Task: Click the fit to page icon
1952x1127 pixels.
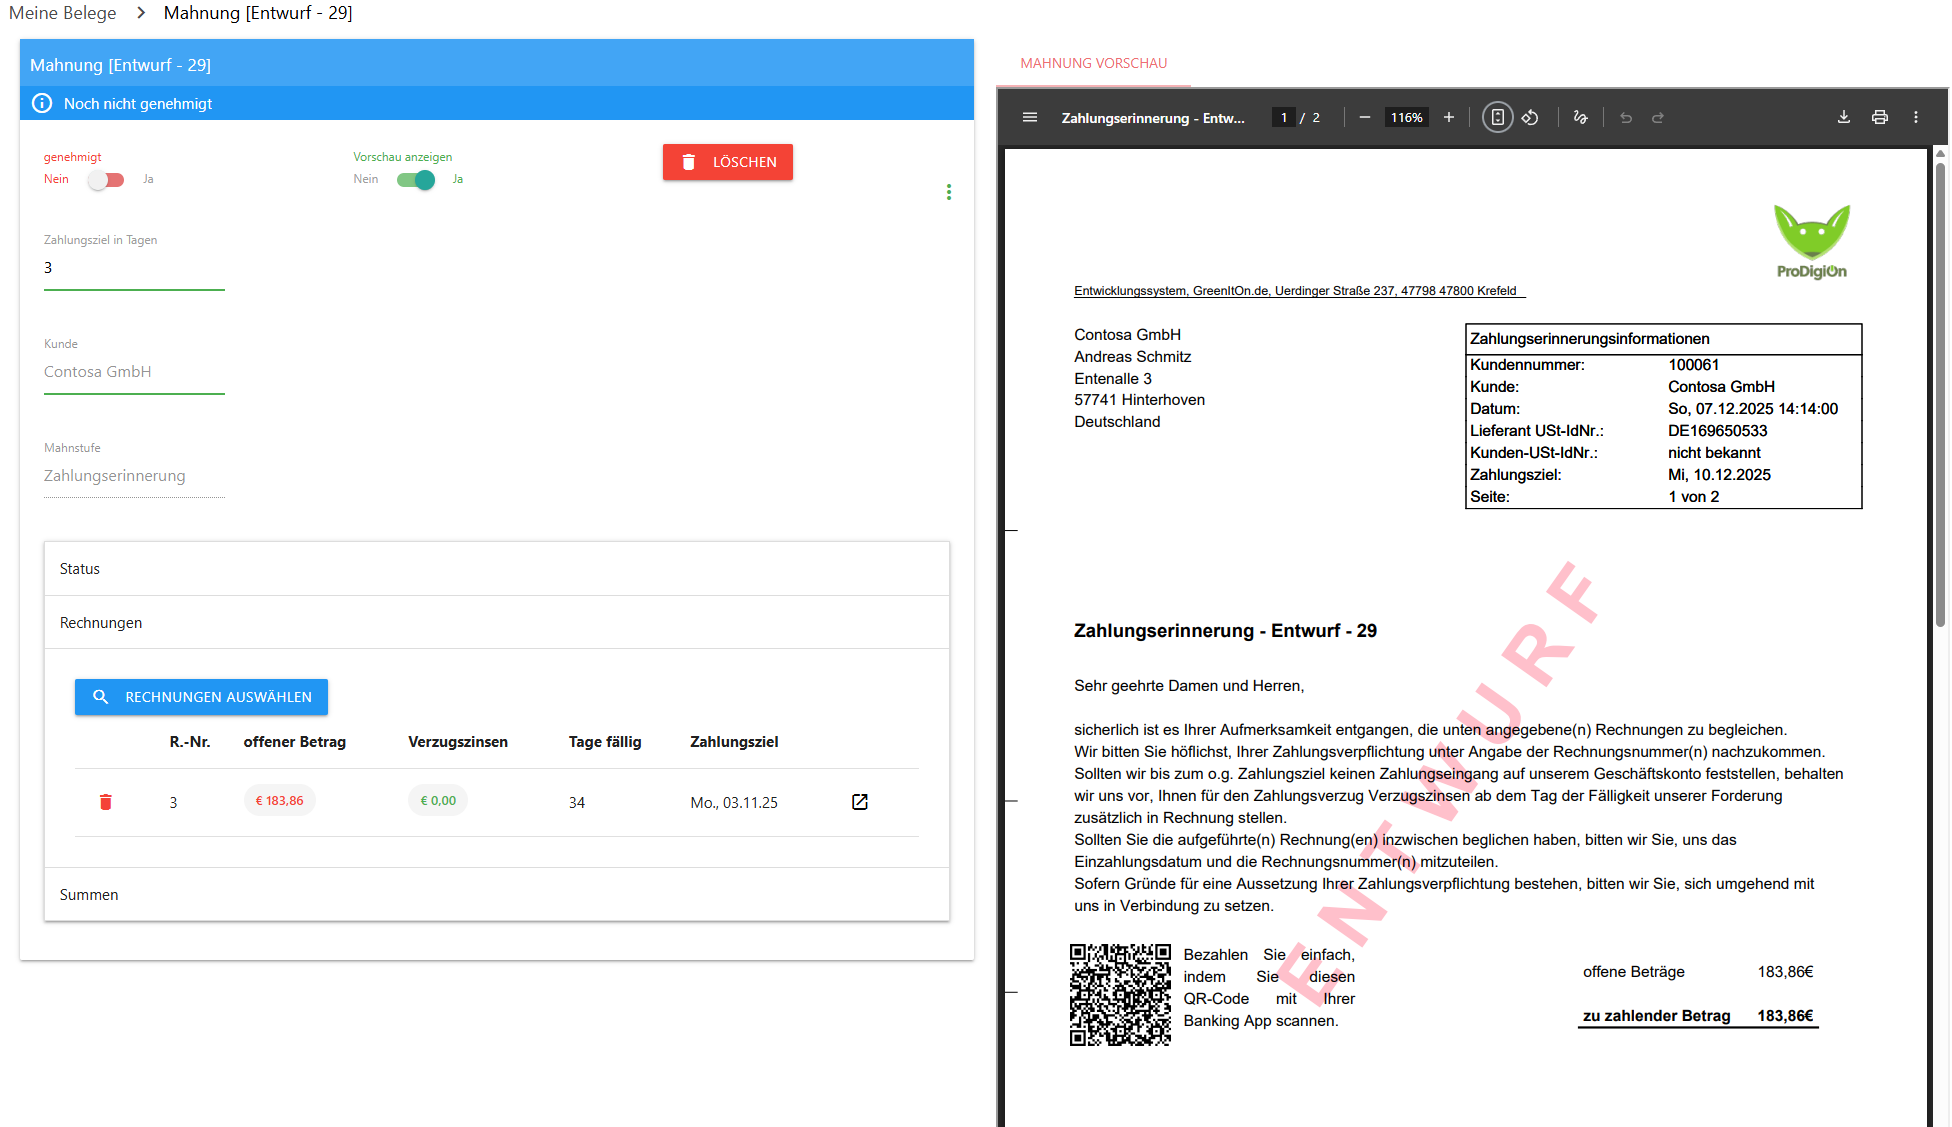Action: [1497, 118]
